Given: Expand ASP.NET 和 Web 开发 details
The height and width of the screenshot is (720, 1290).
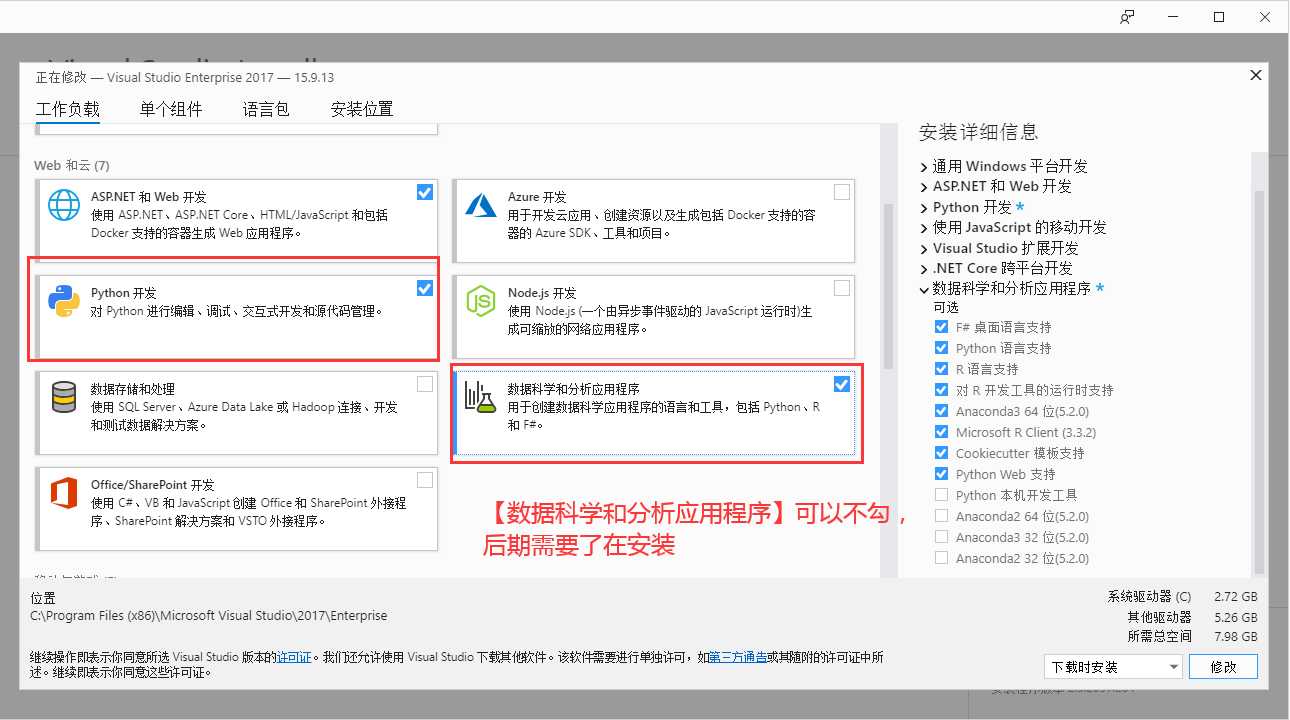Looking at the screenshot, I should pos(924,186).
